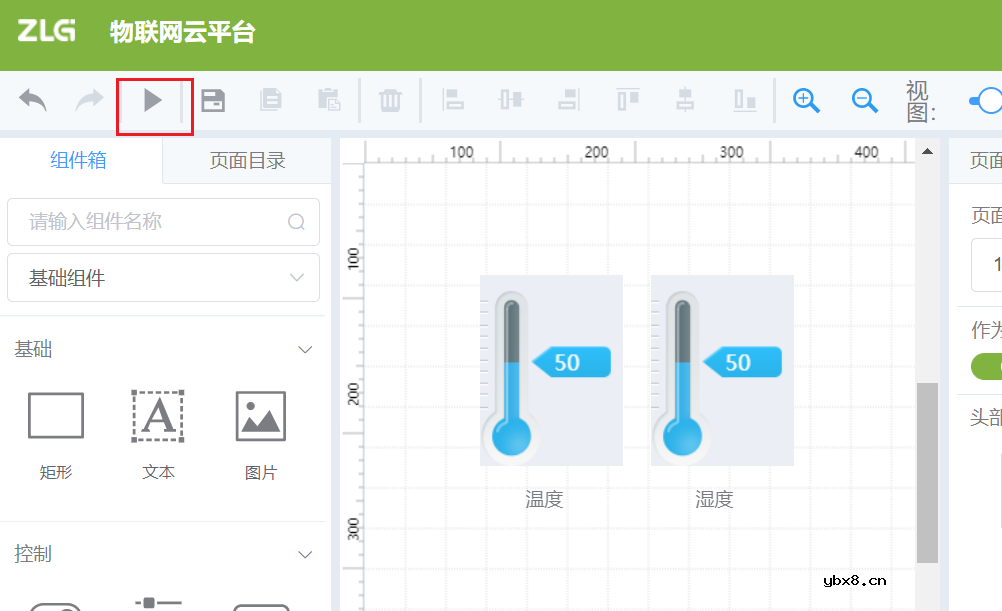Click the trash delete icon

[x=390, y=100]
